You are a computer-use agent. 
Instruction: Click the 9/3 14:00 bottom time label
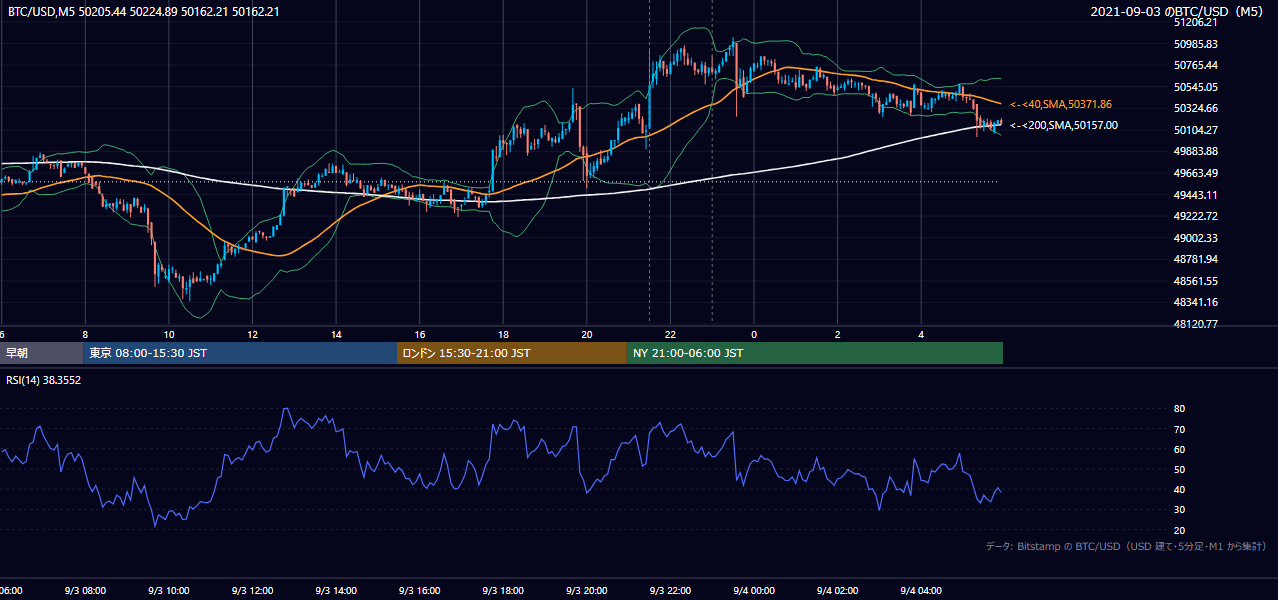(336, 592)
